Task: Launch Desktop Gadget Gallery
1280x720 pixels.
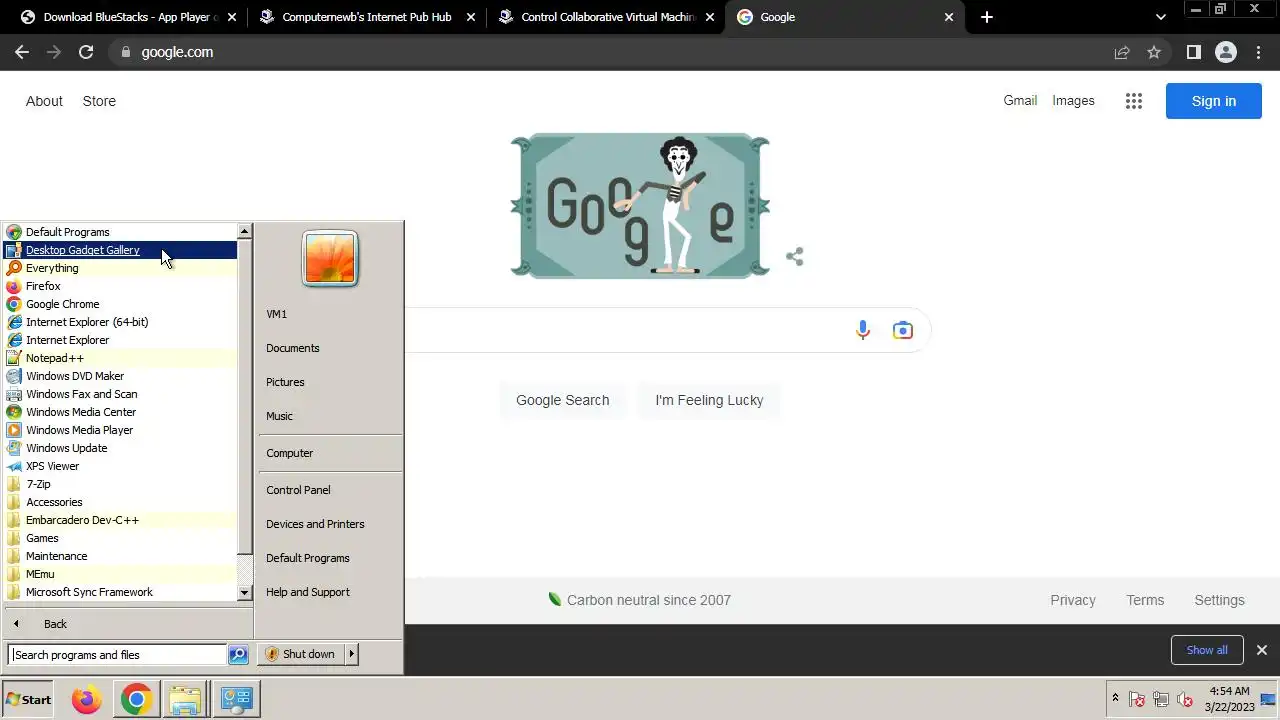Action: point(120,250)
